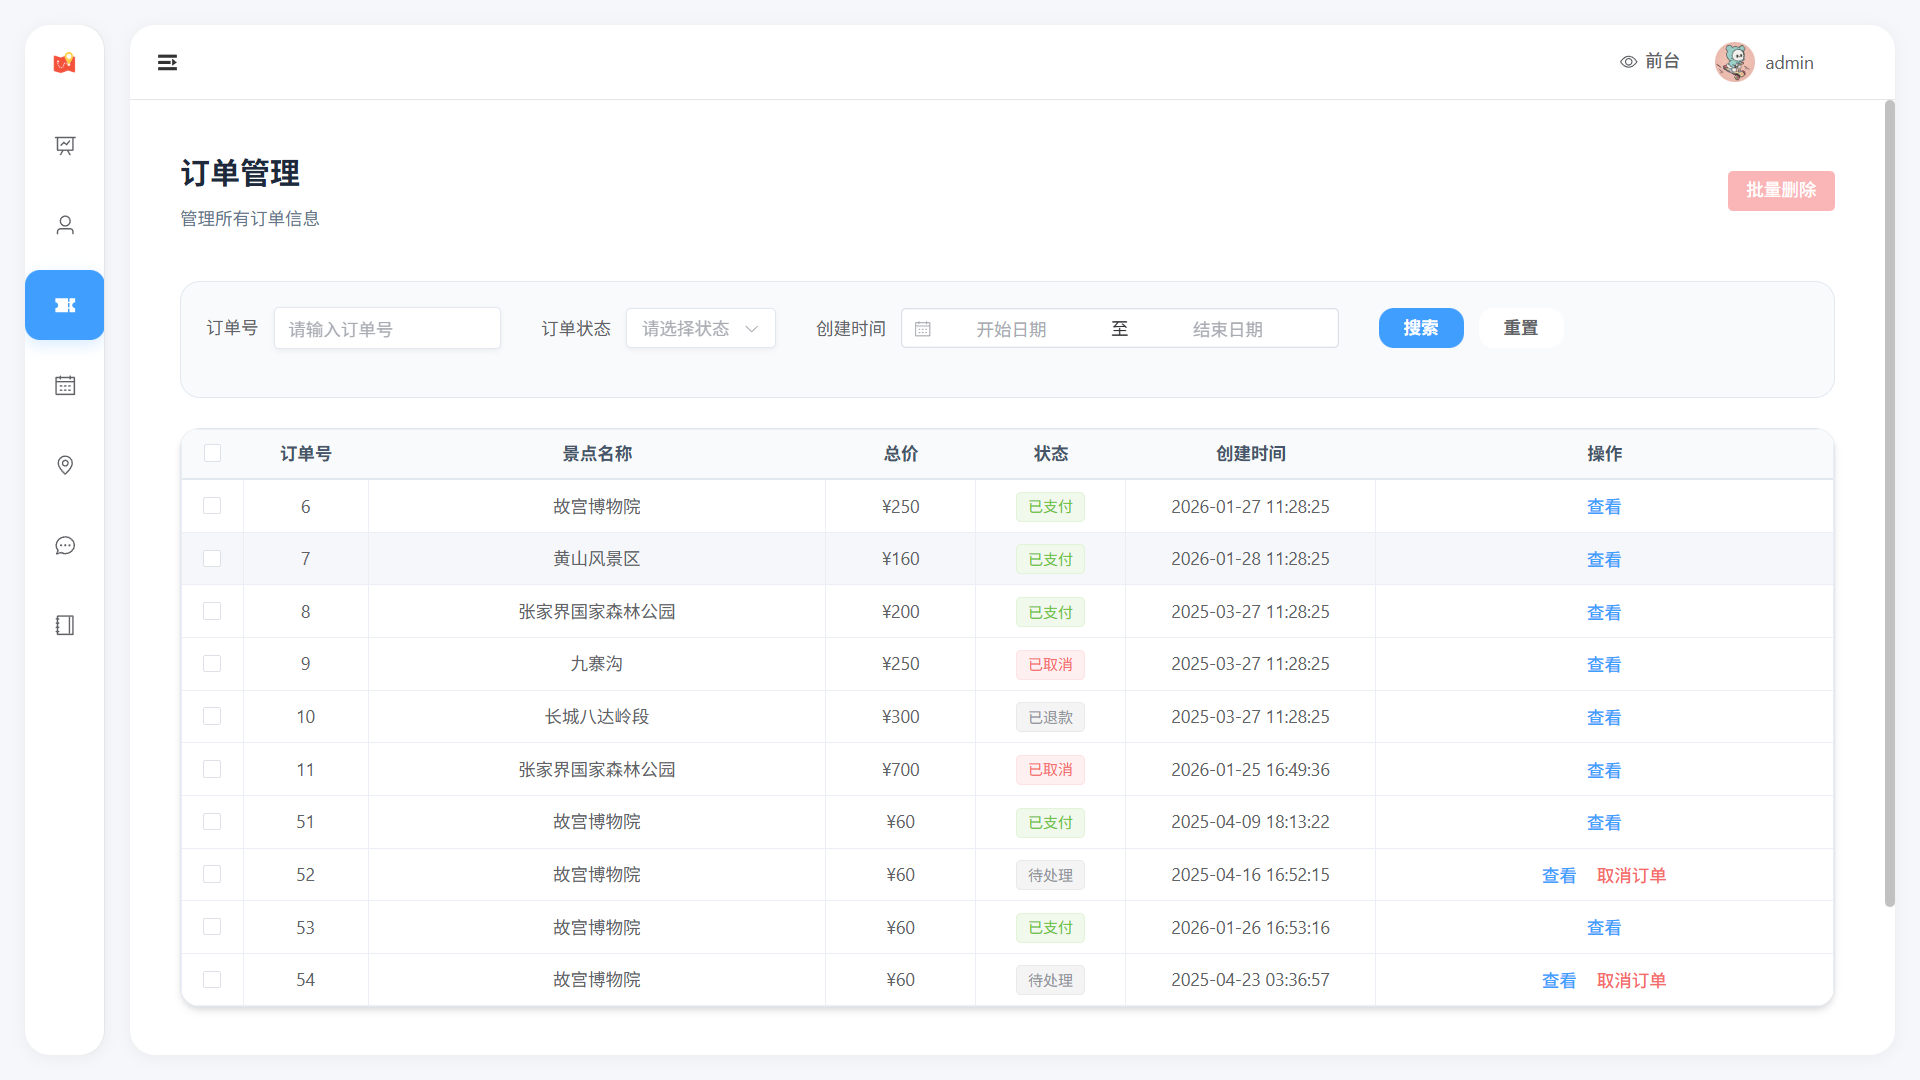This screenshot has height=1080, width=1920.
Task: Open the notebook sidebar icon
Action: point(65,625)
